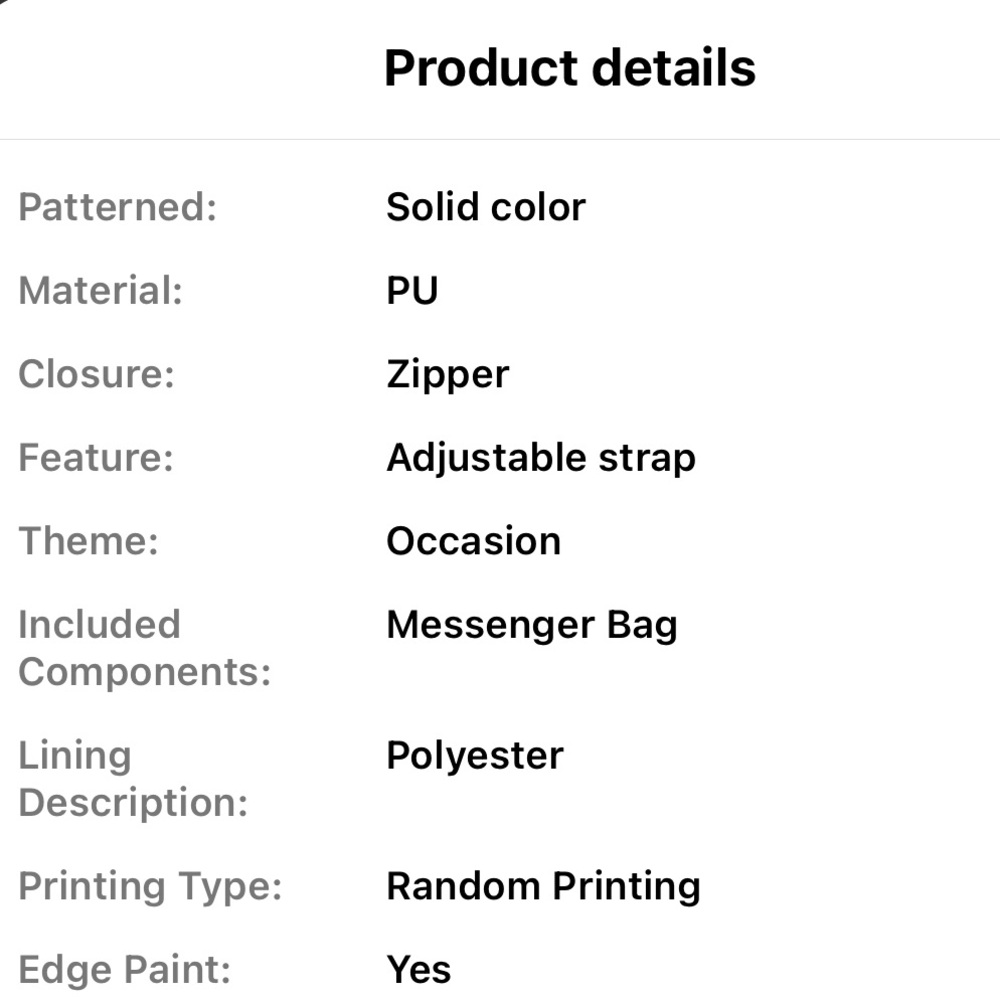Select the Edge Paint label
This screenshot has height=1000, width=1000.
(125, 971)
